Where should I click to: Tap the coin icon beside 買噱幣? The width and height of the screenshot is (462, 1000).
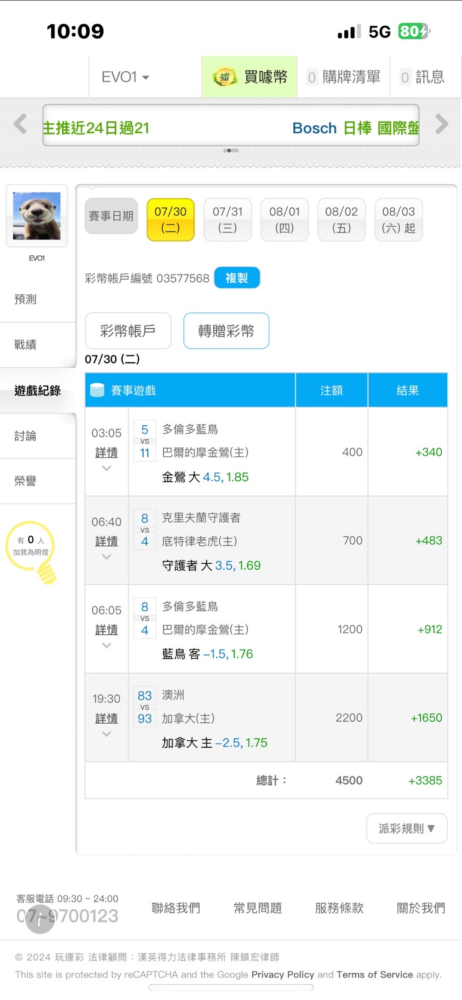tap(225, 78)
